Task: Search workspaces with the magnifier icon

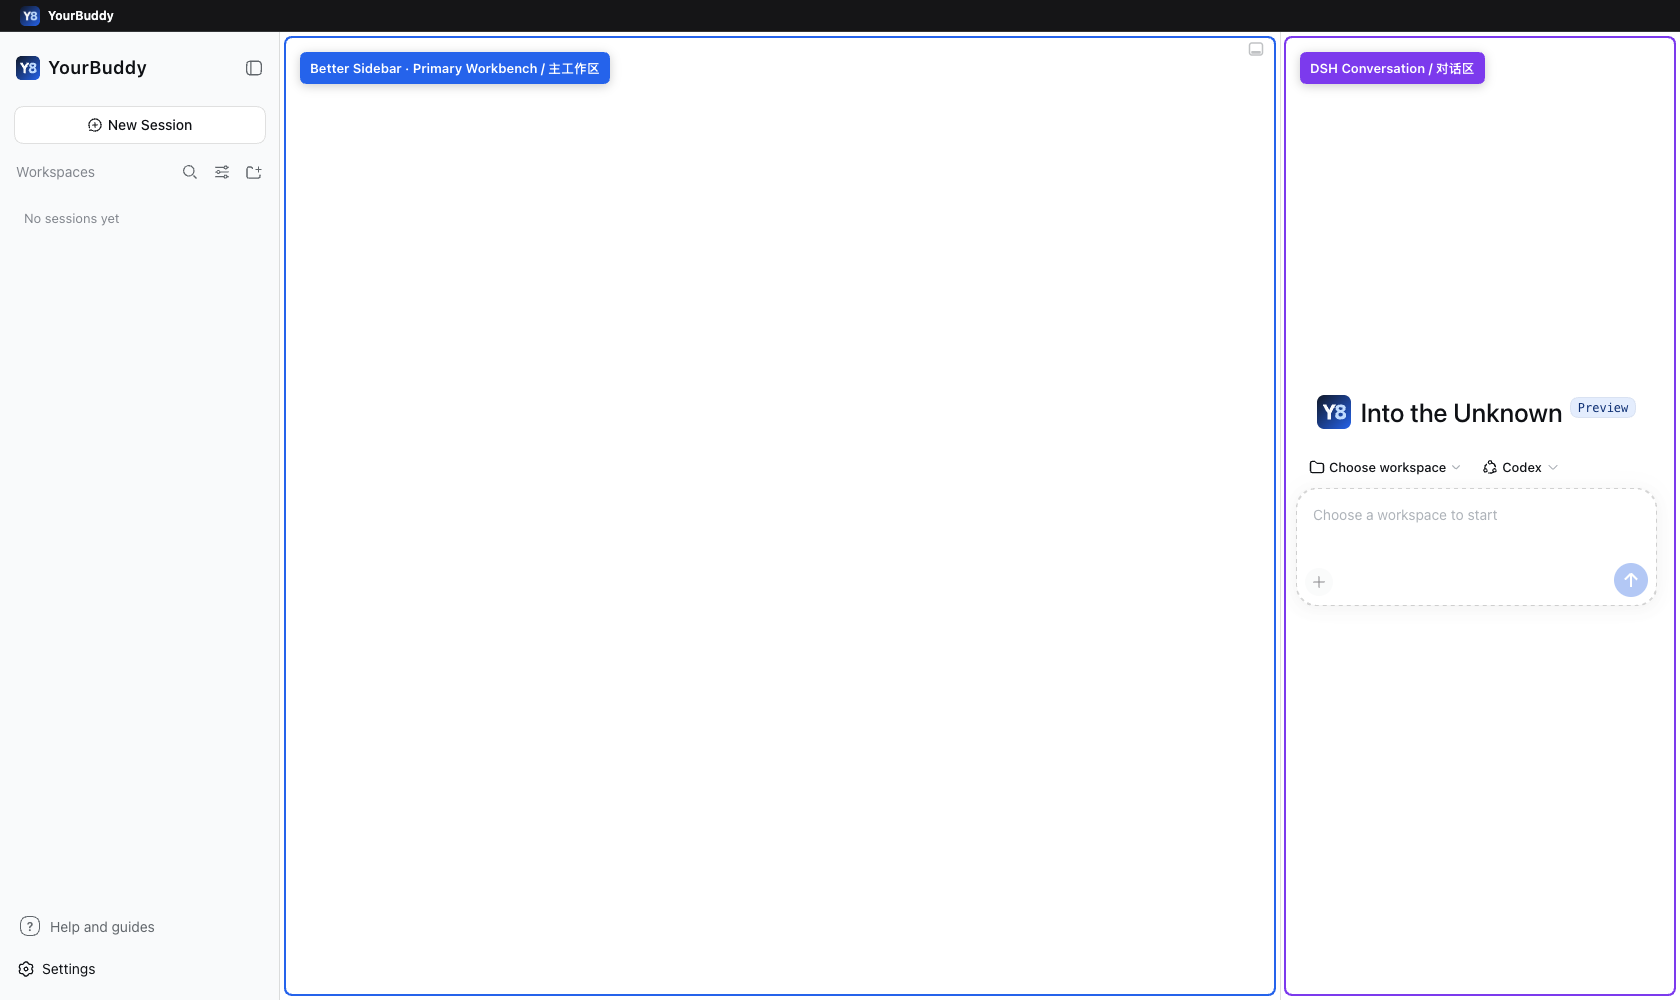Action: (x=190, y=172)
